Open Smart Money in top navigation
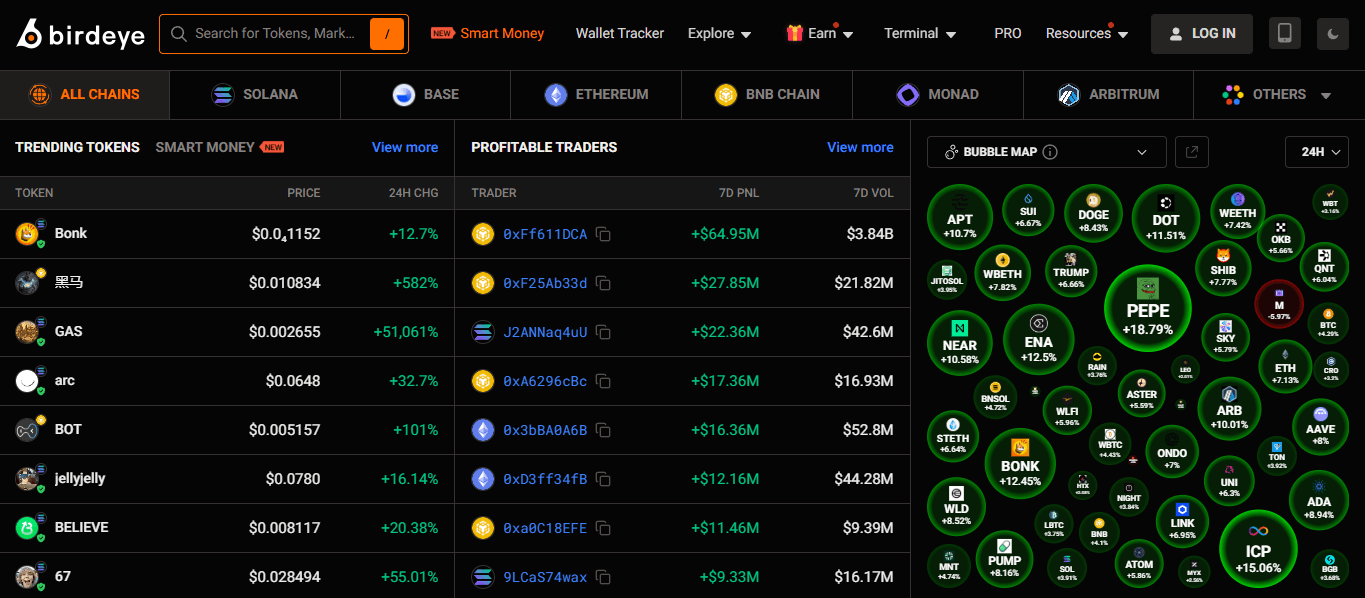 [488, 34]
